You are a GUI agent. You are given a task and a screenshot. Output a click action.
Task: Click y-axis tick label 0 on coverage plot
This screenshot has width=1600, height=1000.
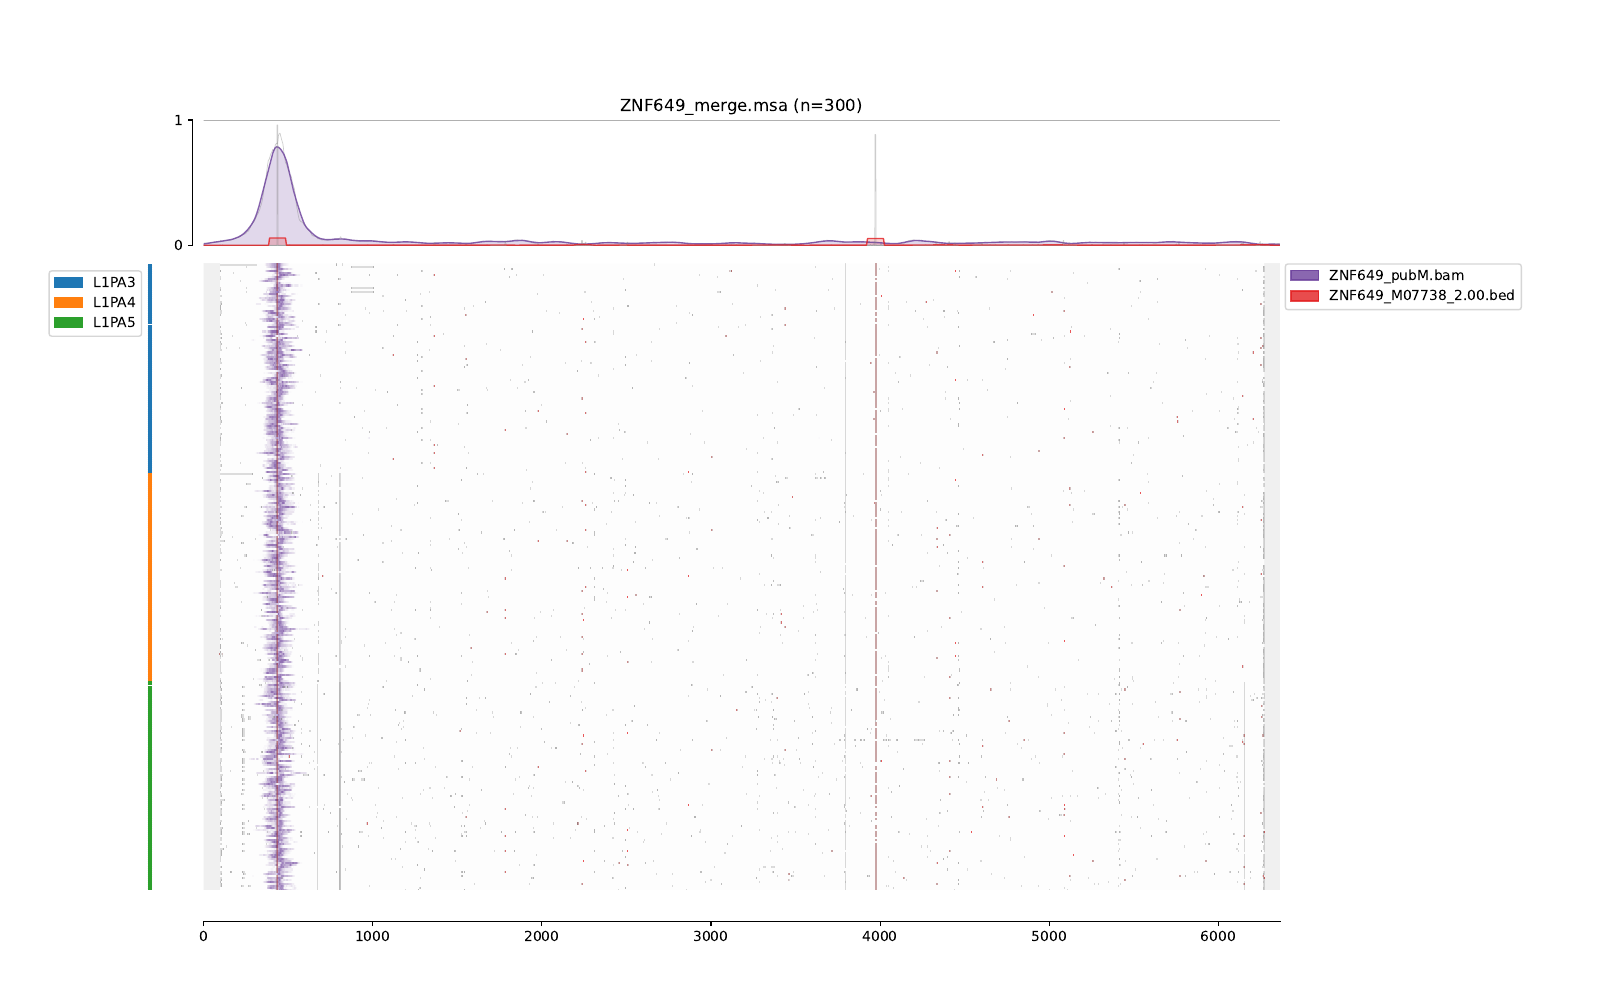179,245
